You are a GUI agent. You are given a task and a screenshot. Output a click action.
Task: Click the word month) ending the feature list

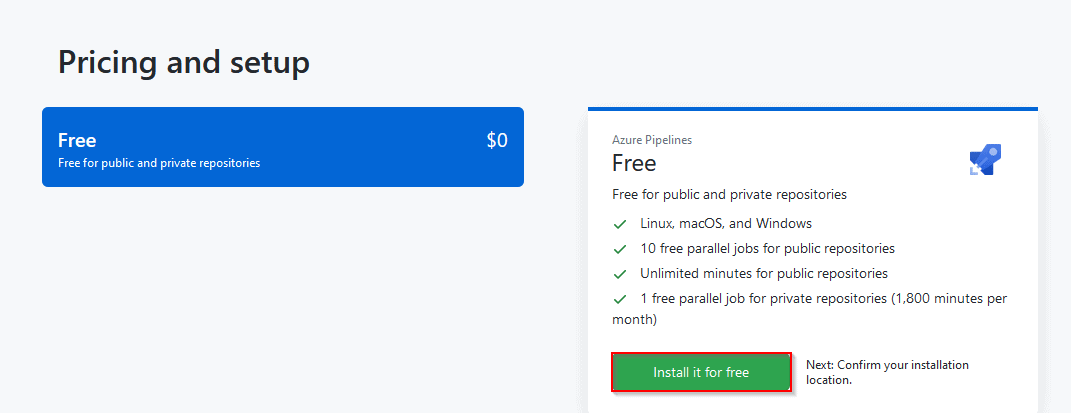point(634,320)
